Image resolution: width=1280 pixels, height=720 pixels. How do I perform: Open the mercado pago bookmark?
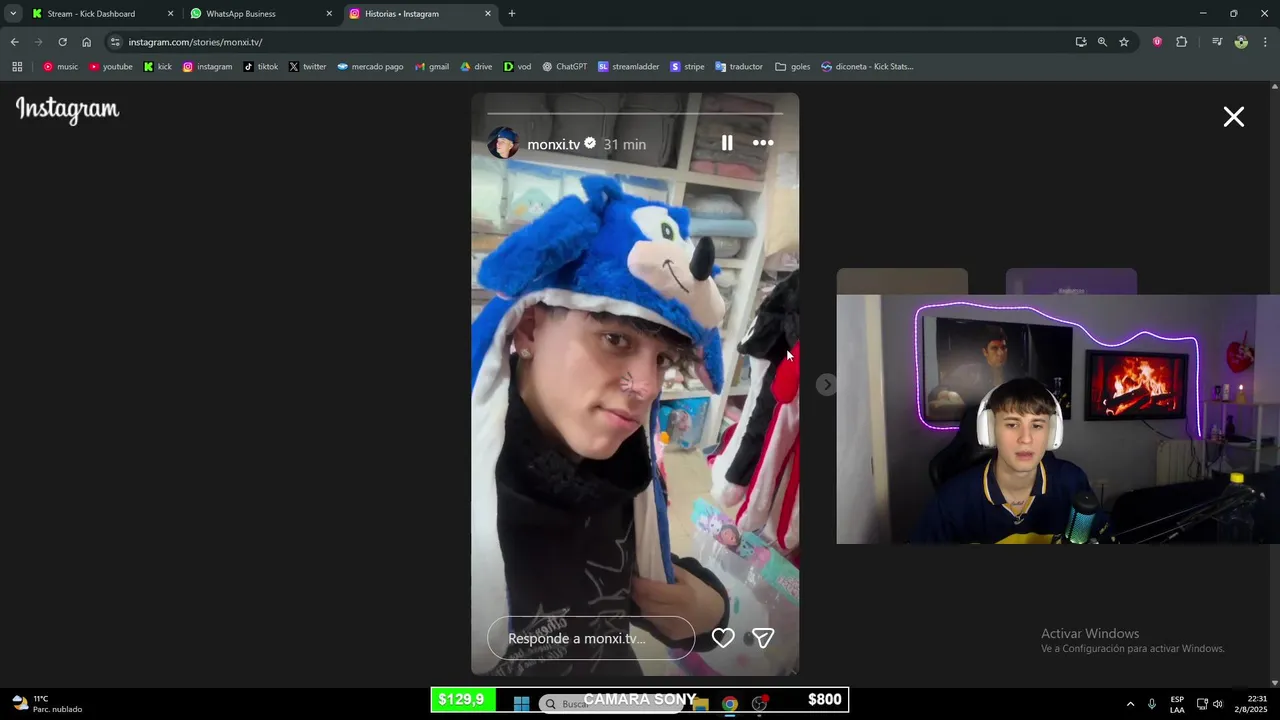pos(370,67)
